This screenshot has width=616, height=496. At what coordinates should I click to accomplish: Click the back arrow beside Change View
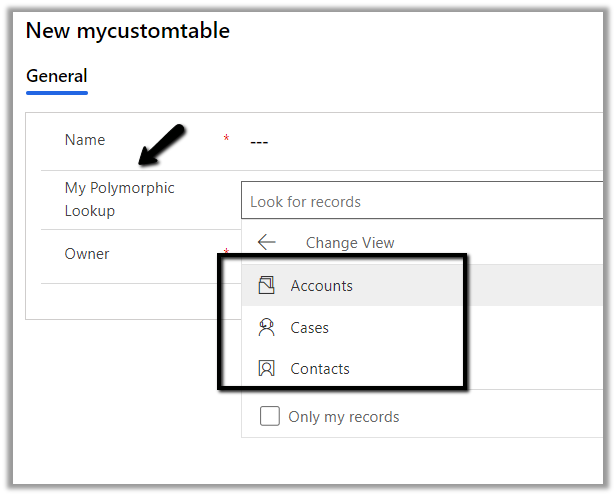tap(266, 242)
